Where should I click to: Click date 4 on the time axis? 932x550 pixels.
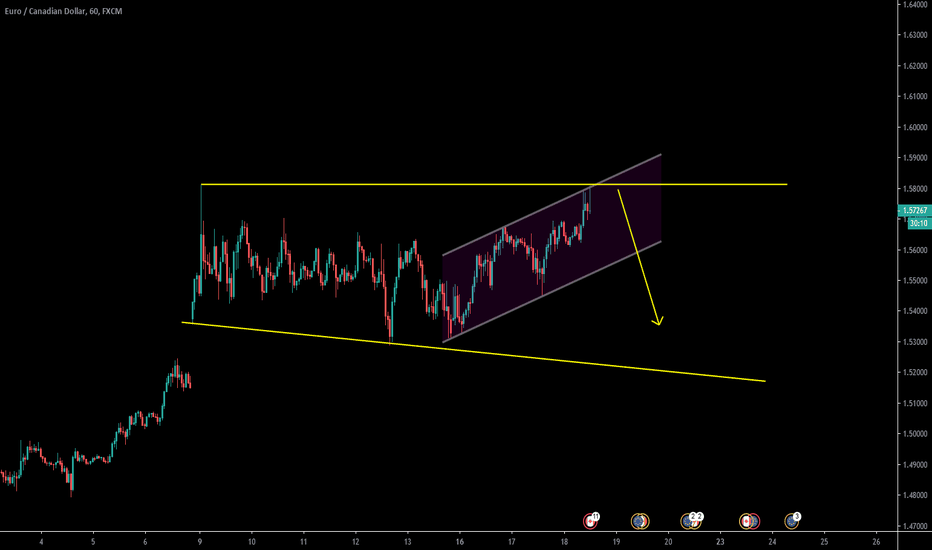[x=41, y=542]
